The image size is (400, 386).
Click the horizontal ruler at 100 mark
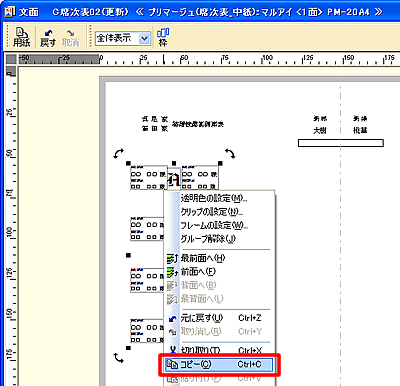[267, 58]
